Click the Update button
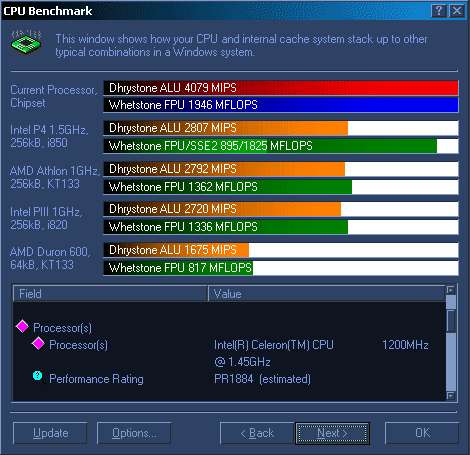 click(x=50, y=433)
